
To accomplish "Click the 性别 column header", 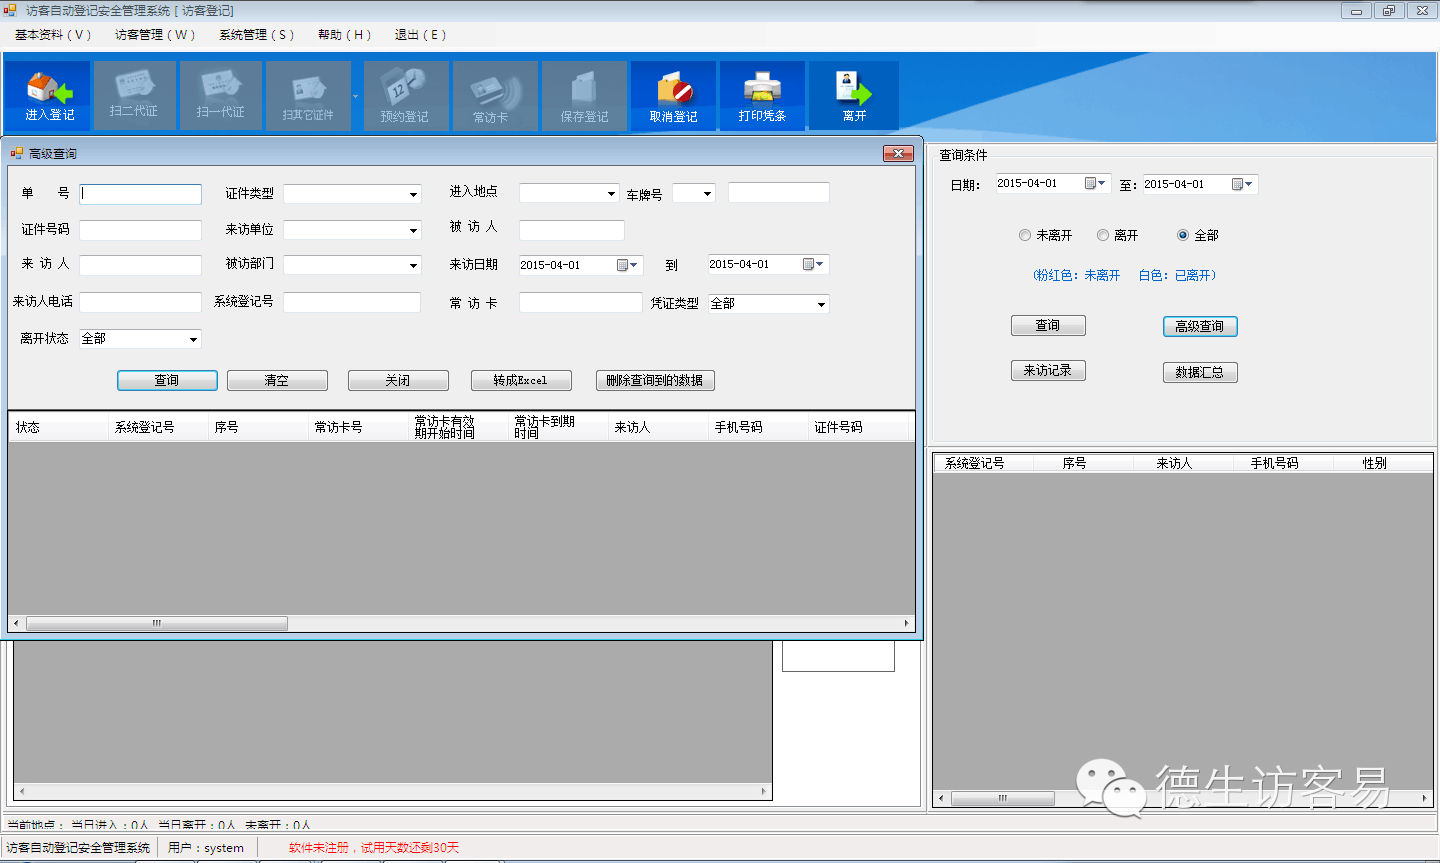I will click(1382, 463).
